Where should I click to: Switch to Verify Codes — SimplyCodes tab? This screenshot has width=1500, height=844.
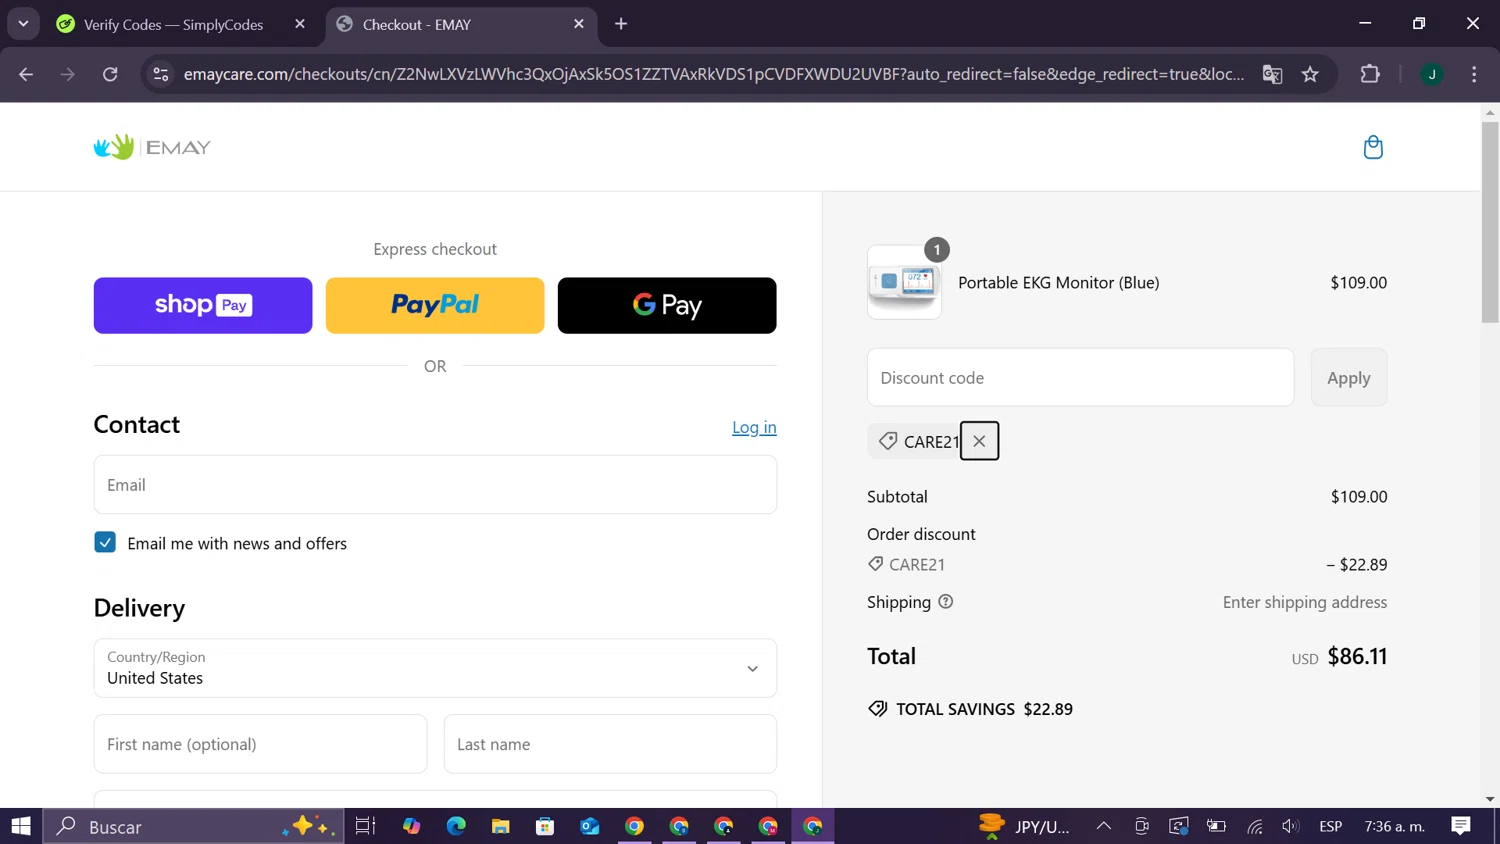(173, 24)
